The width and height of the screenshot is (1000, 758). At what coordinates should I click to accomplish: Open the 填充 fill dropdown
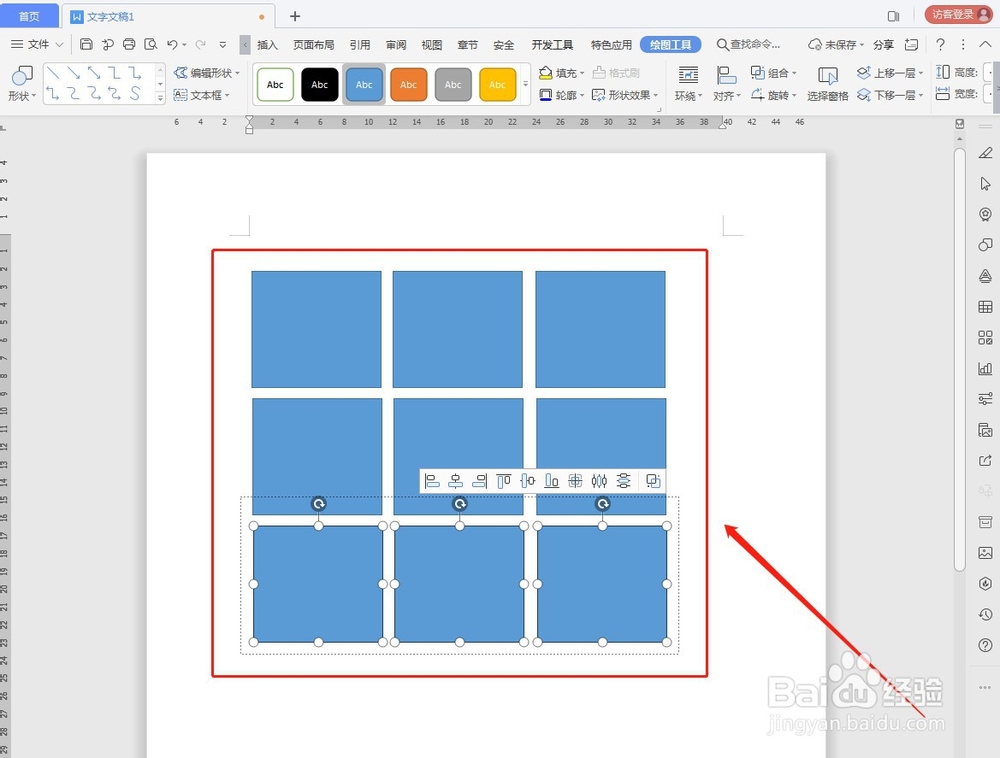point(561,73)
